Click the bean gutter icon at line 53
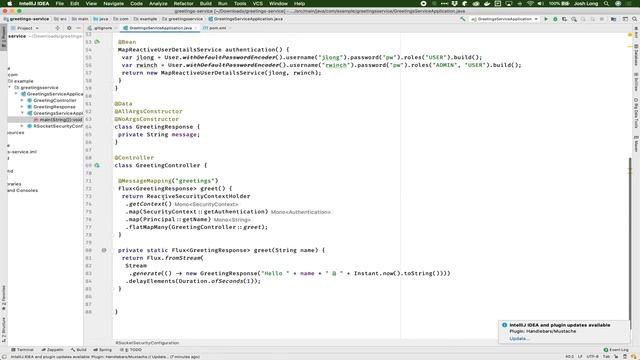The width and height of the screenshot is (640, 360). pos(97,42)
